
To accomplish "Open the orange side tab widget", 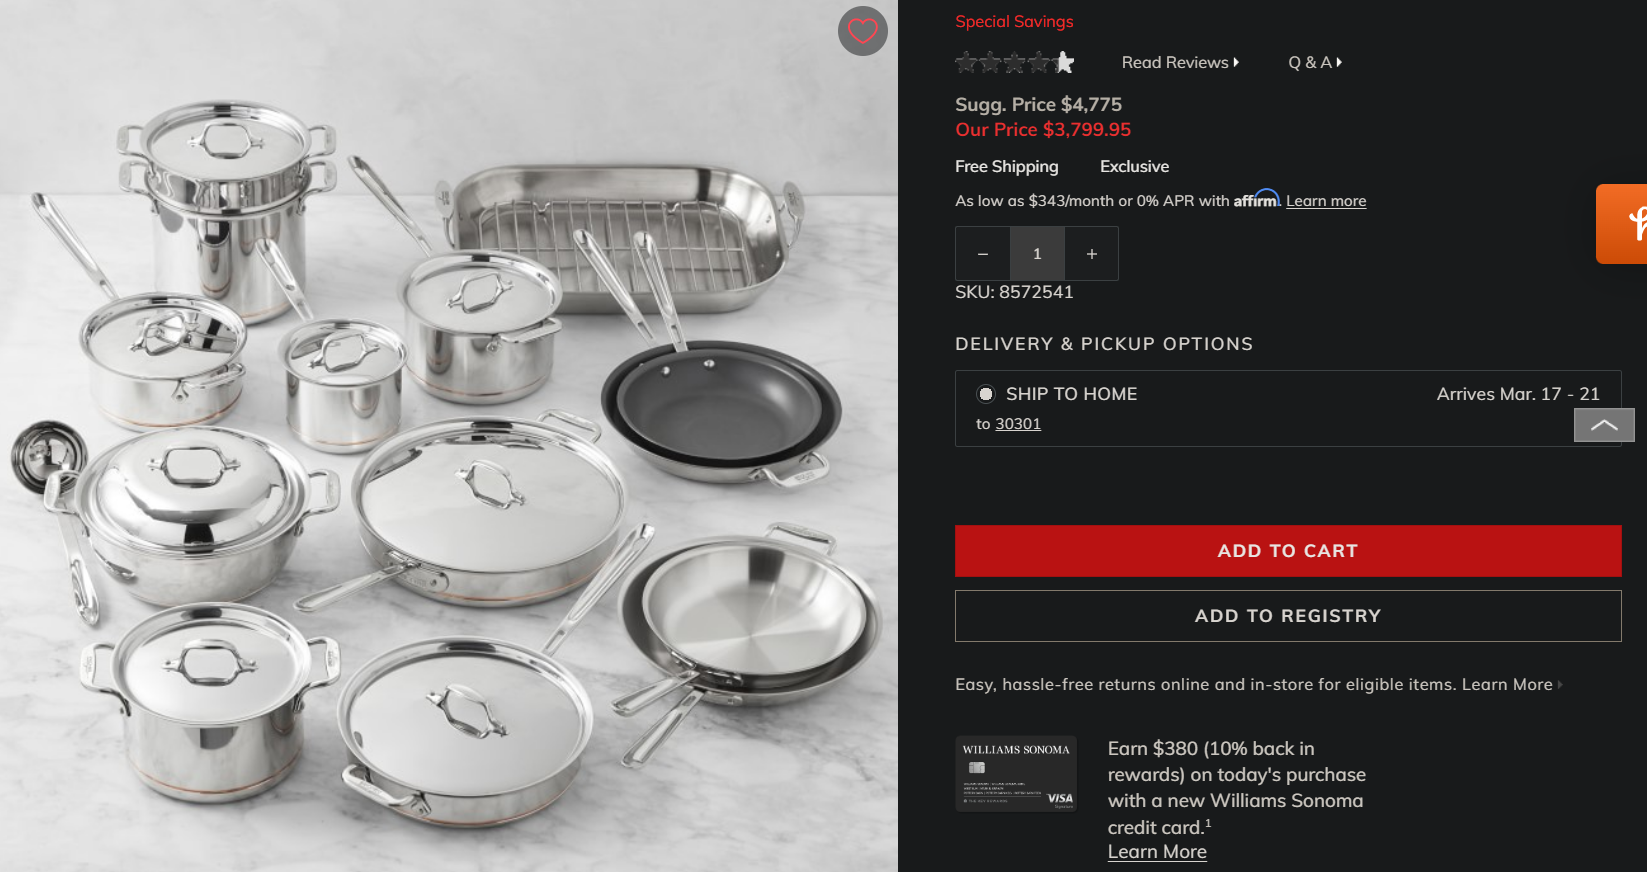I will (x=1622, y=224).
